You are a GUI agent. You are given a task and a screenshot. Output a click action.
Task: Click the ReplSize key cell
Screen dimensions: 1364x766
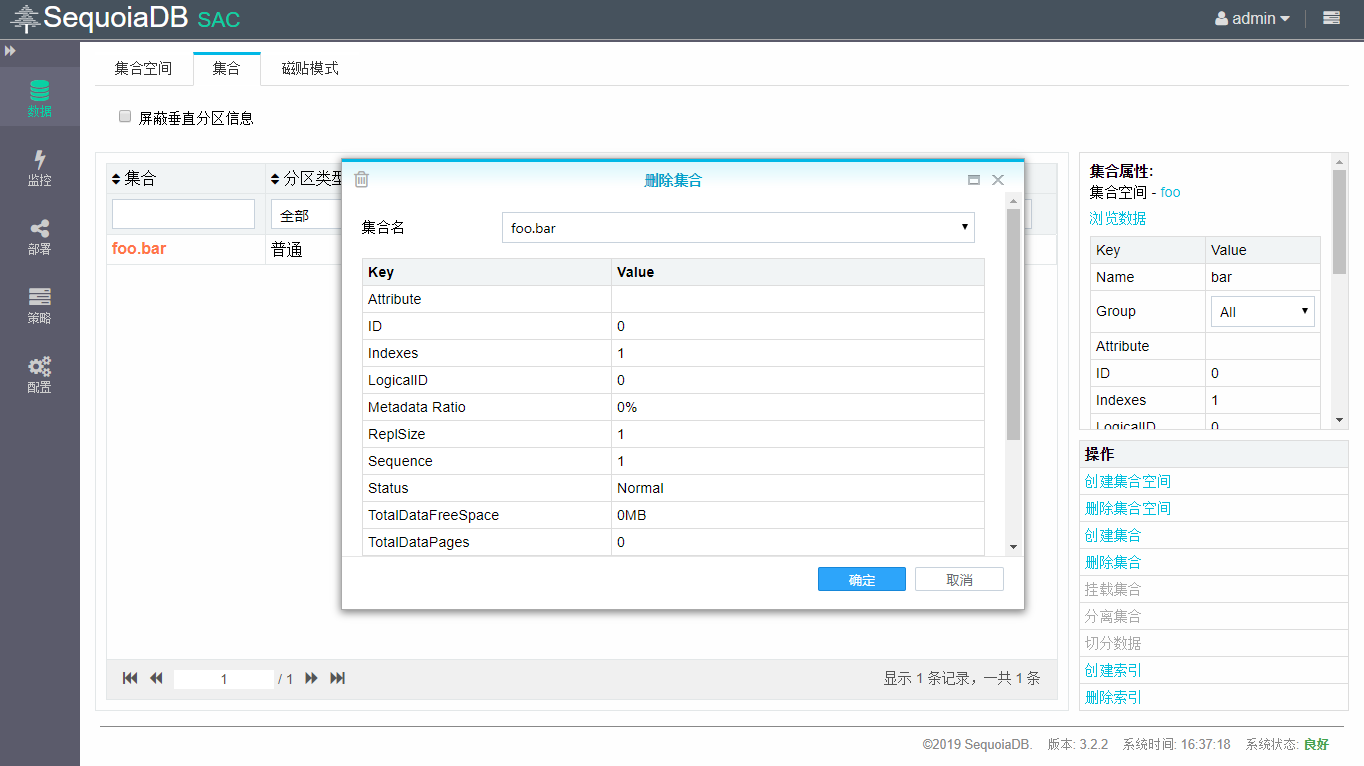point(487,434)
